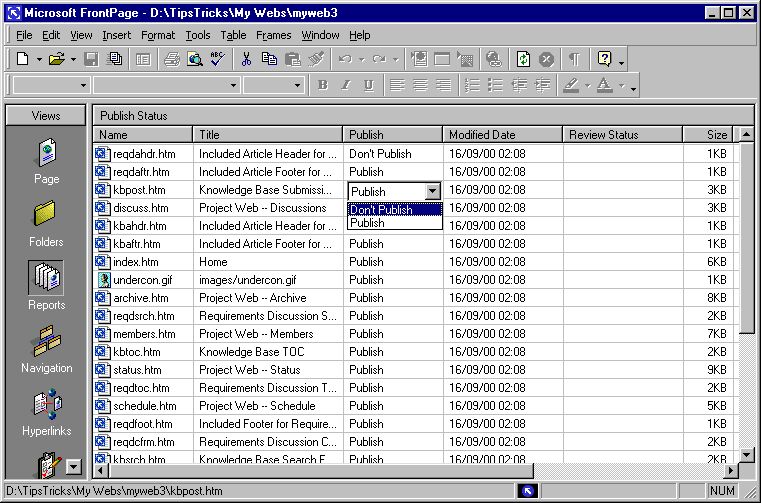Expand the Open button dropdown arrow

(x=73, y=60)
